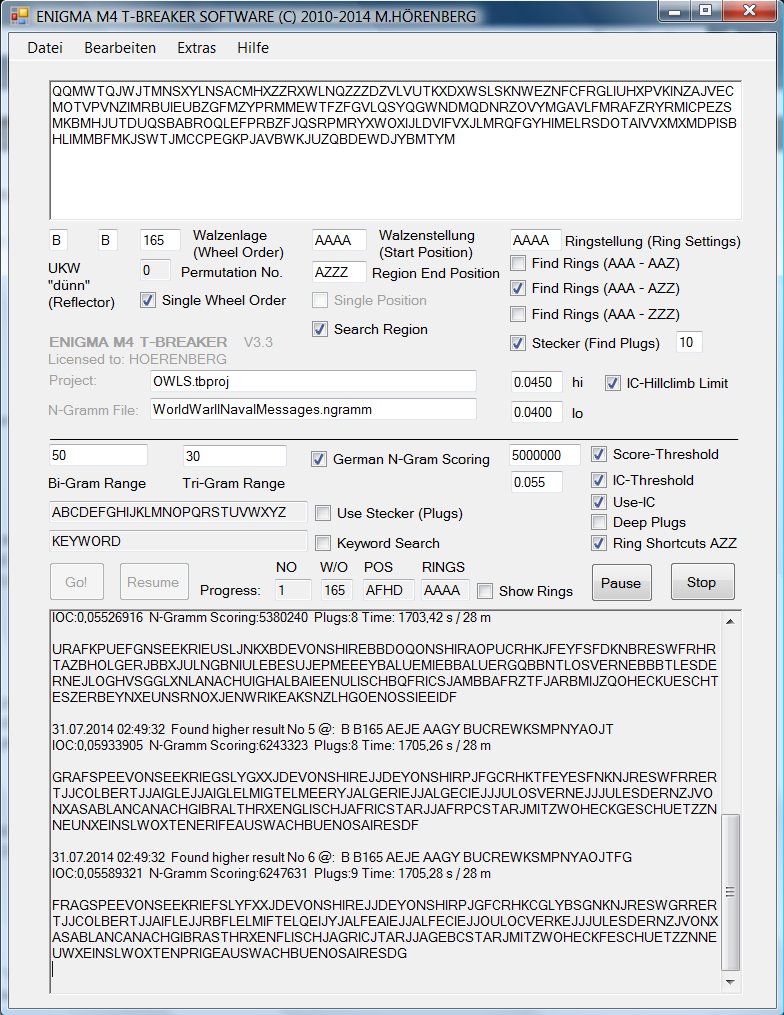
Task: Disable the Search Region checkbox
Action: tap(320, 329)
